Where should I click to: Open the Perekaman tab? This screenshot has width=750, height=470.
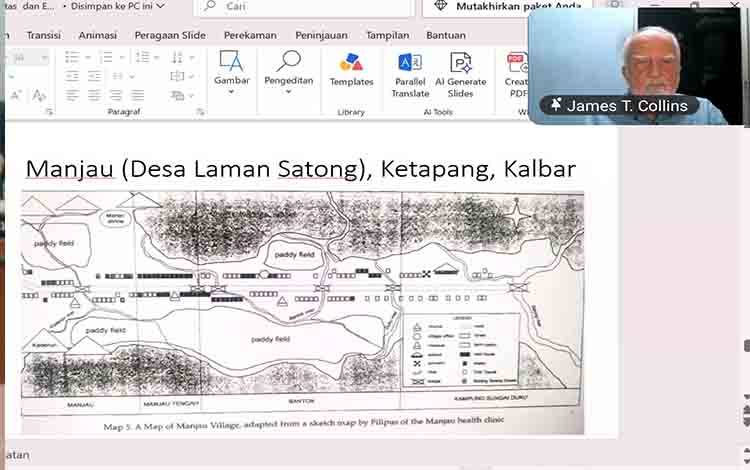pyautogui.click(x=250, y=35)
